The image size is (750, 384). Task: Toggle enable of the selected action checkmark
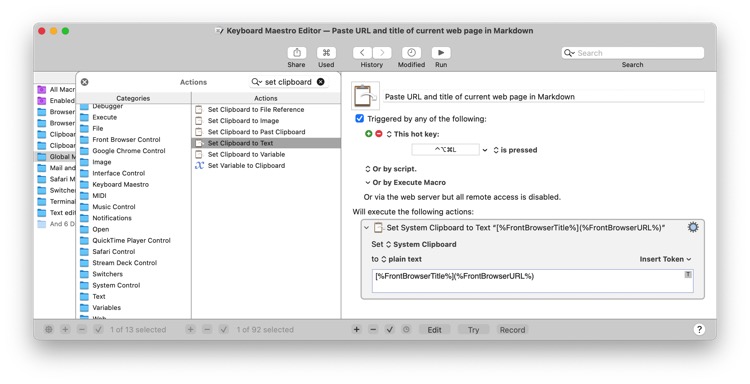click(x=390, y=329)
